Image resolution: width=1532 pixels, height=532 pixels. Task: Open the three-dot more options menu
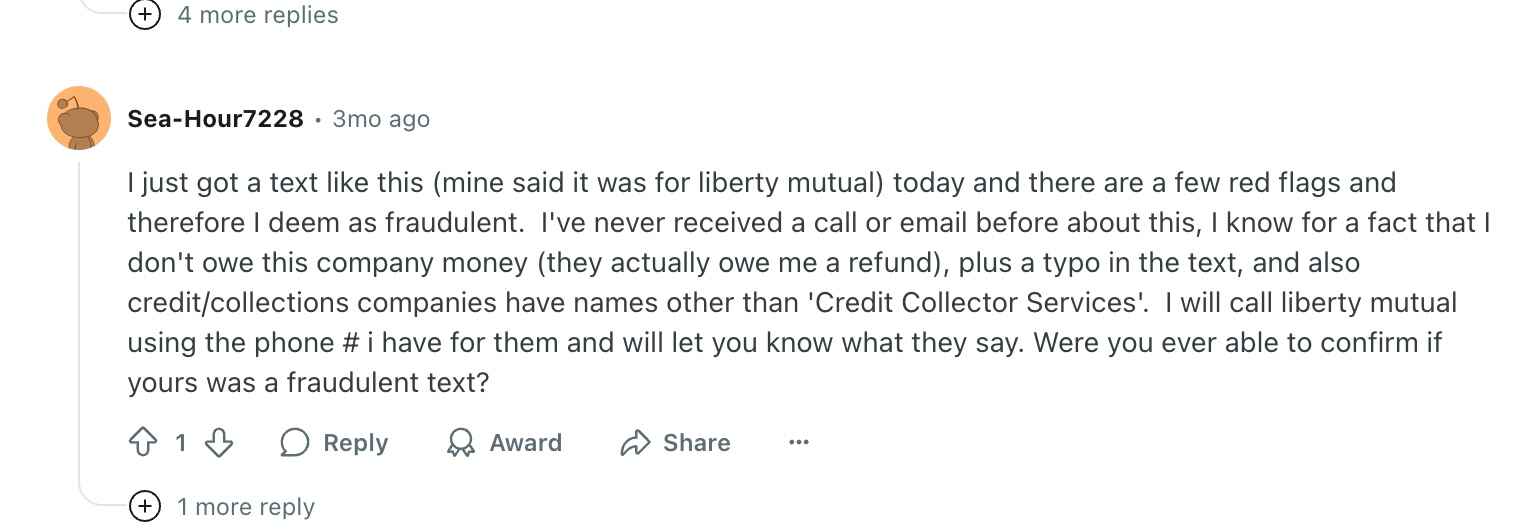[798, 442]
